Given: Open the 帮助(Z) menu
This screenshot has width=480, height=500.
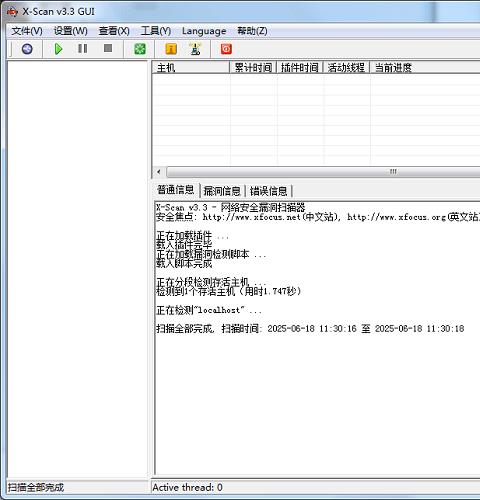Looking at the screenshot, I should coord(252,31).
